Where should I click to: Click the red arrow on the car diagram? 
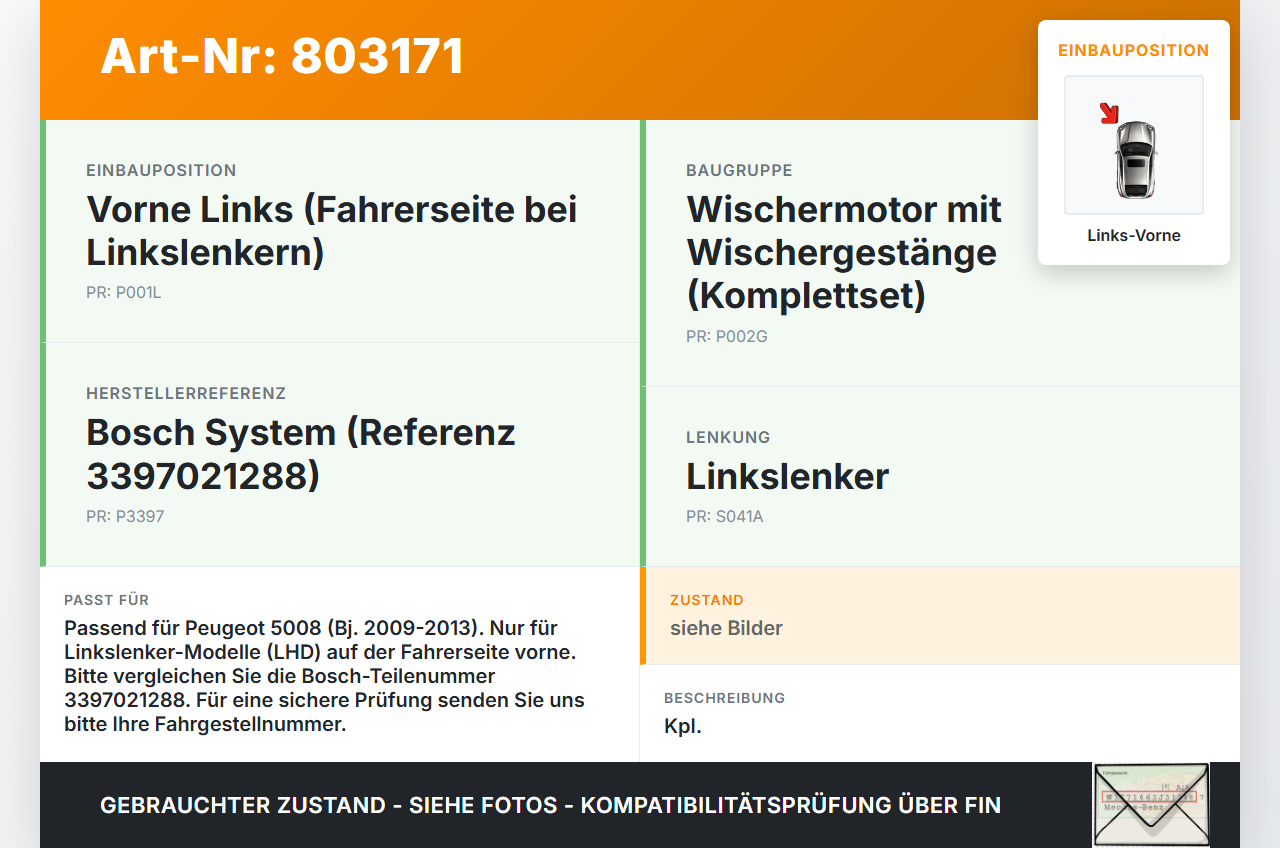[x=1109, y=113]
